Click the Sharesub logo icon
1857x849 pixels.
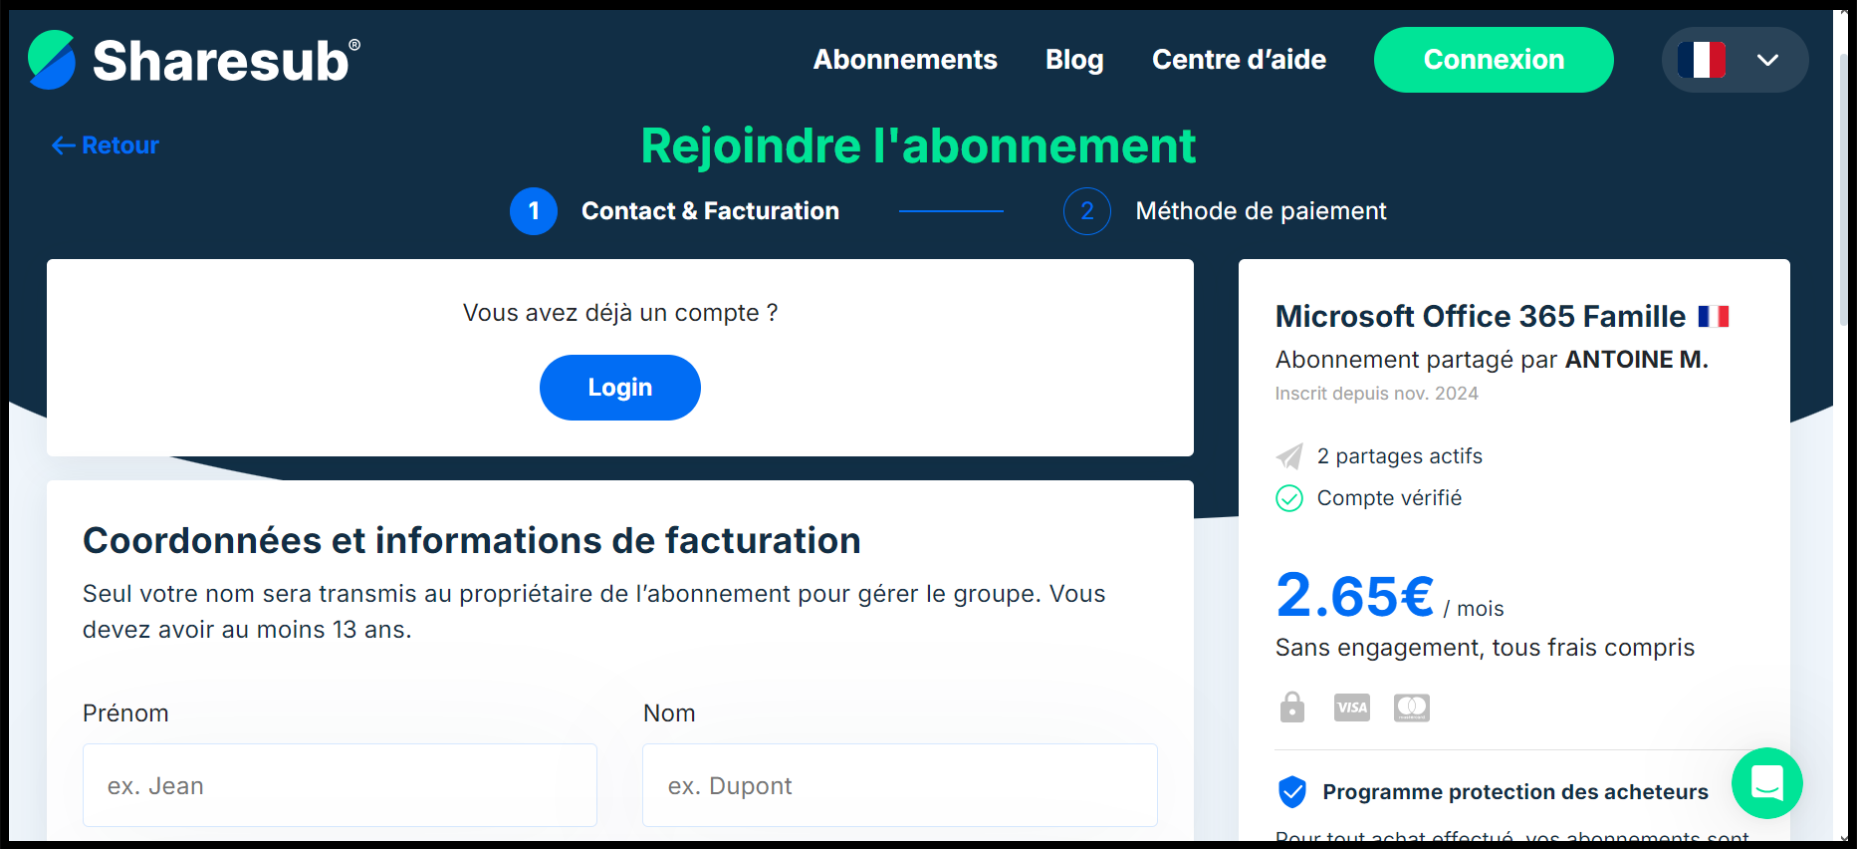[52, 60]
